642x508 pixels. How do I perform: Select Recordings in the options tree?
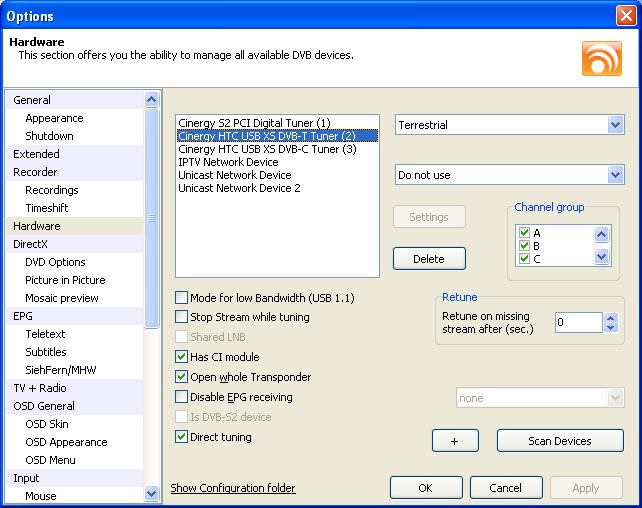tap(52, 190)
